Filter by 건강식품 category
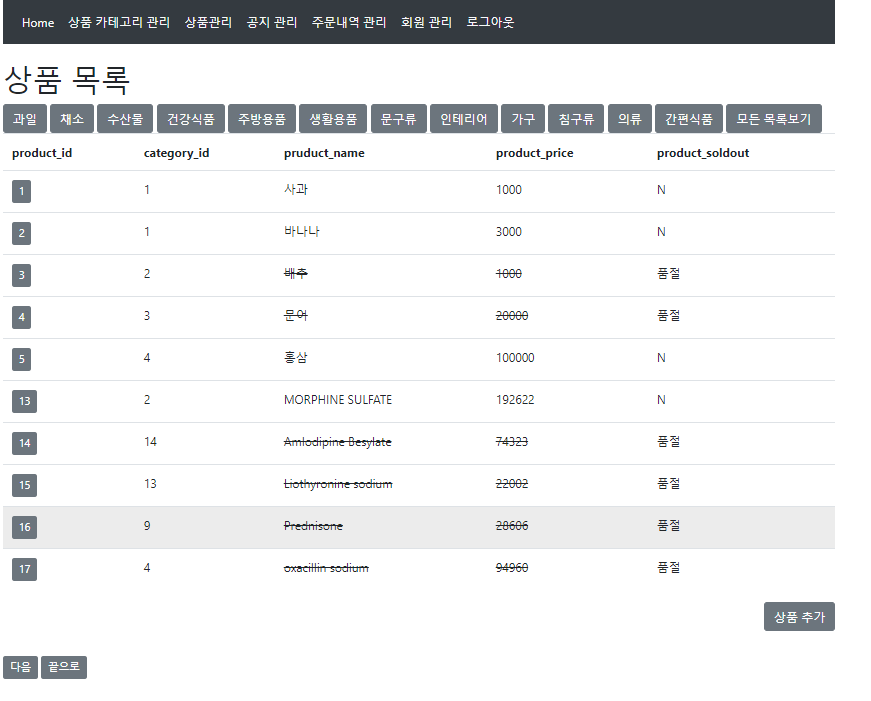Image resolution: width=871 pixels, height=701 pixels. coord(191,119)
